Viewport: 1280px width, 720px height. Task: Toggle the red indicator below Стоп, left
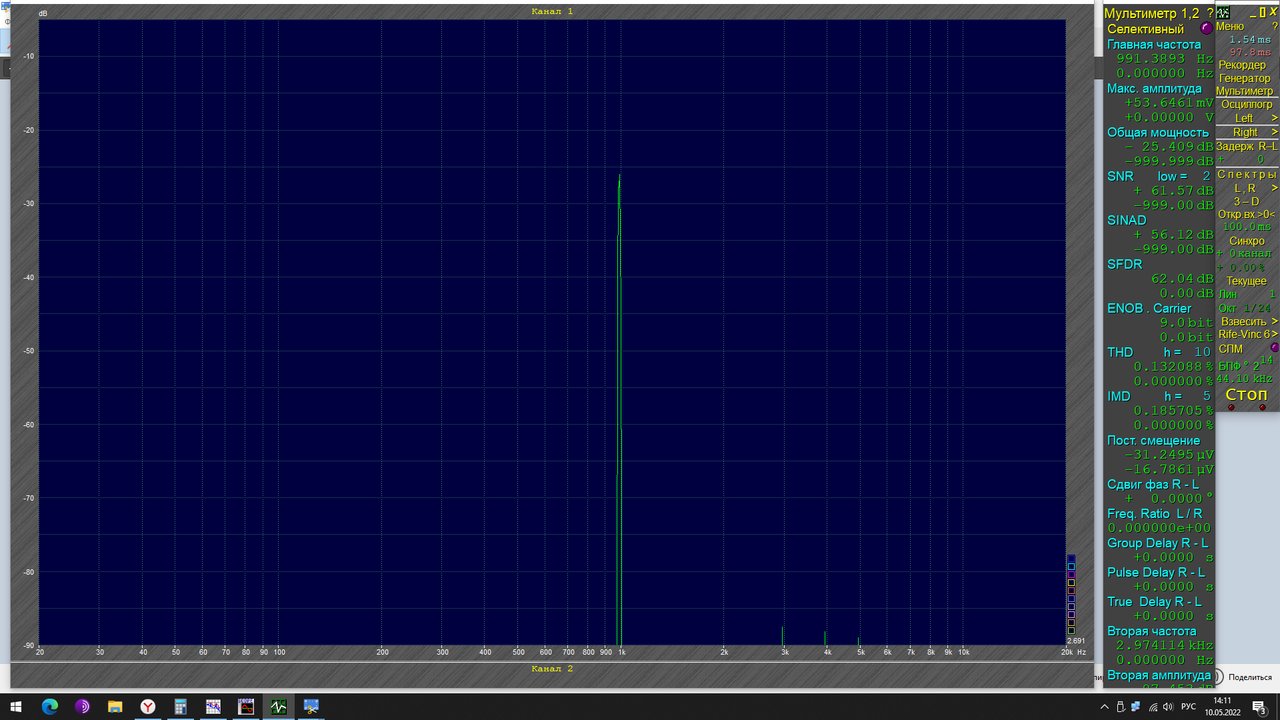point(1231,408)
